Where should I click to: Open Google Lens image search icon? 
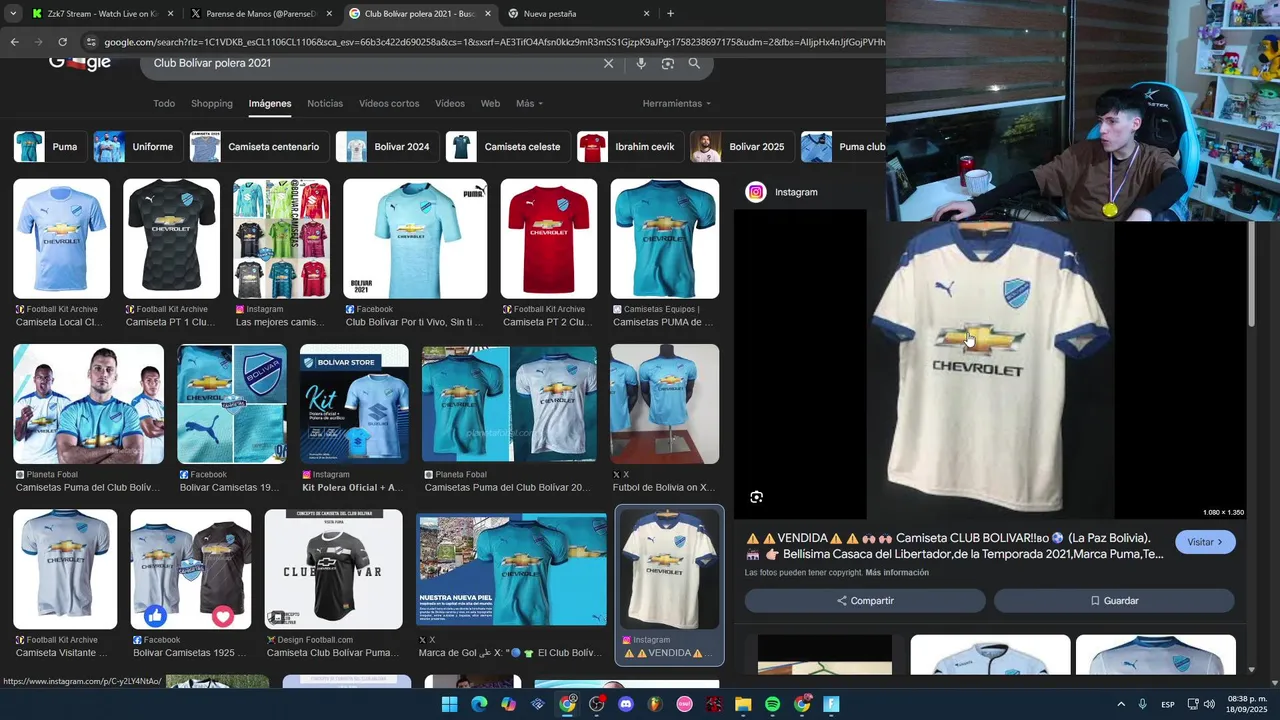(668, 63)
